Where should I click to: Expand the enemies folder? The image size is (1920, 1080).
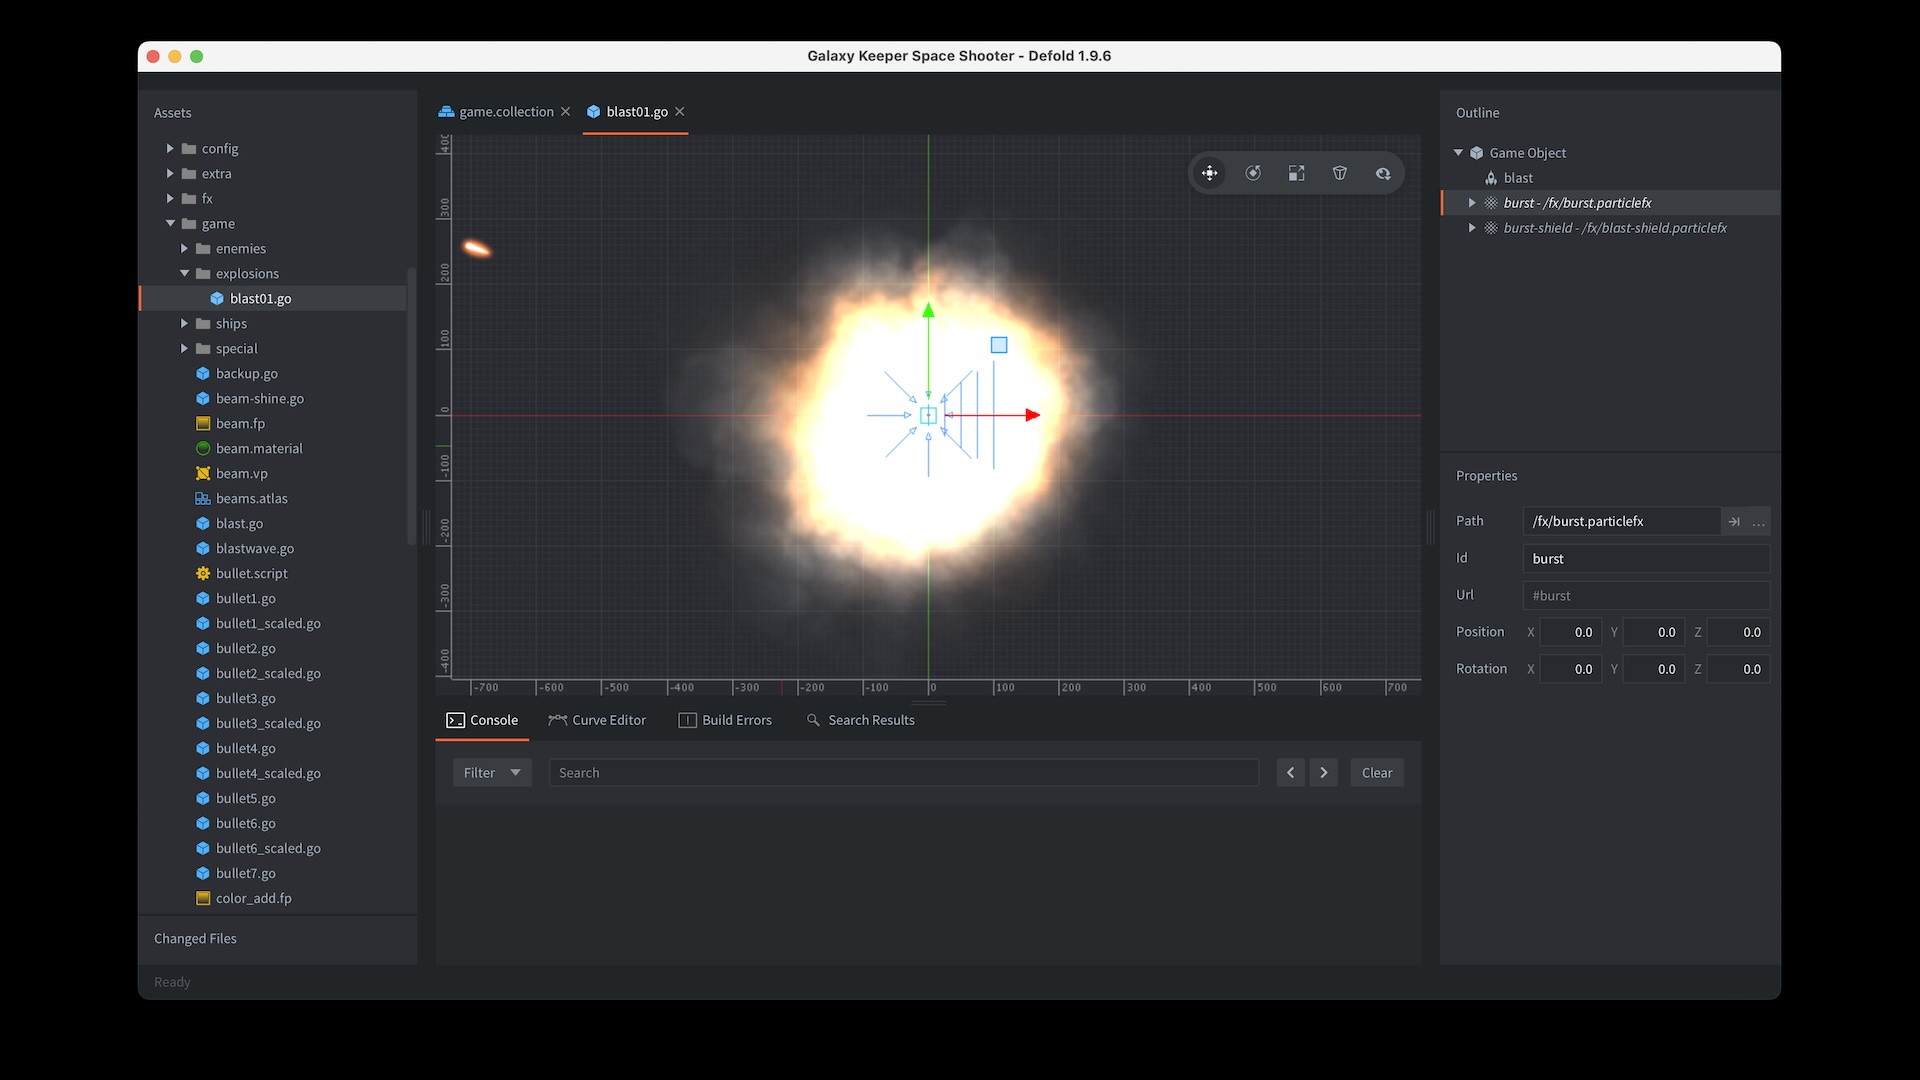pos(184,248)
